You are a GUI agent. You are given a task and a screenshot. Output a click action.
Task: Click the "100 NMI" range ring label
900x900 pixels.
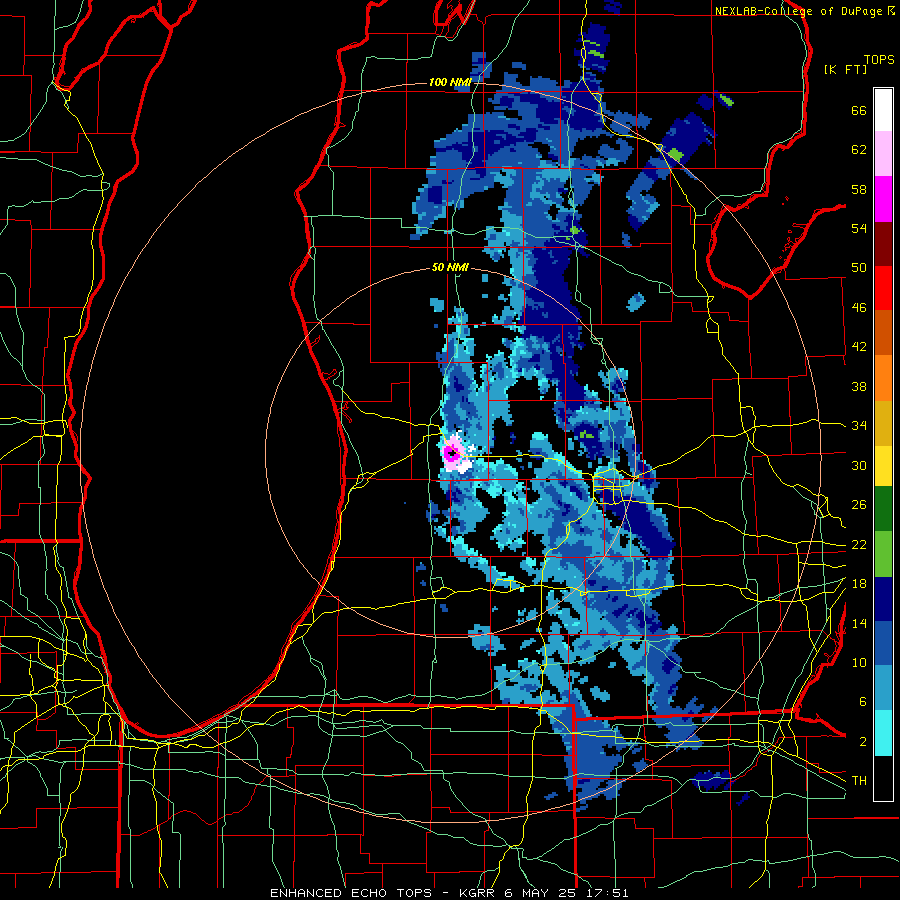pyautogui.click(x=450, y=82)
